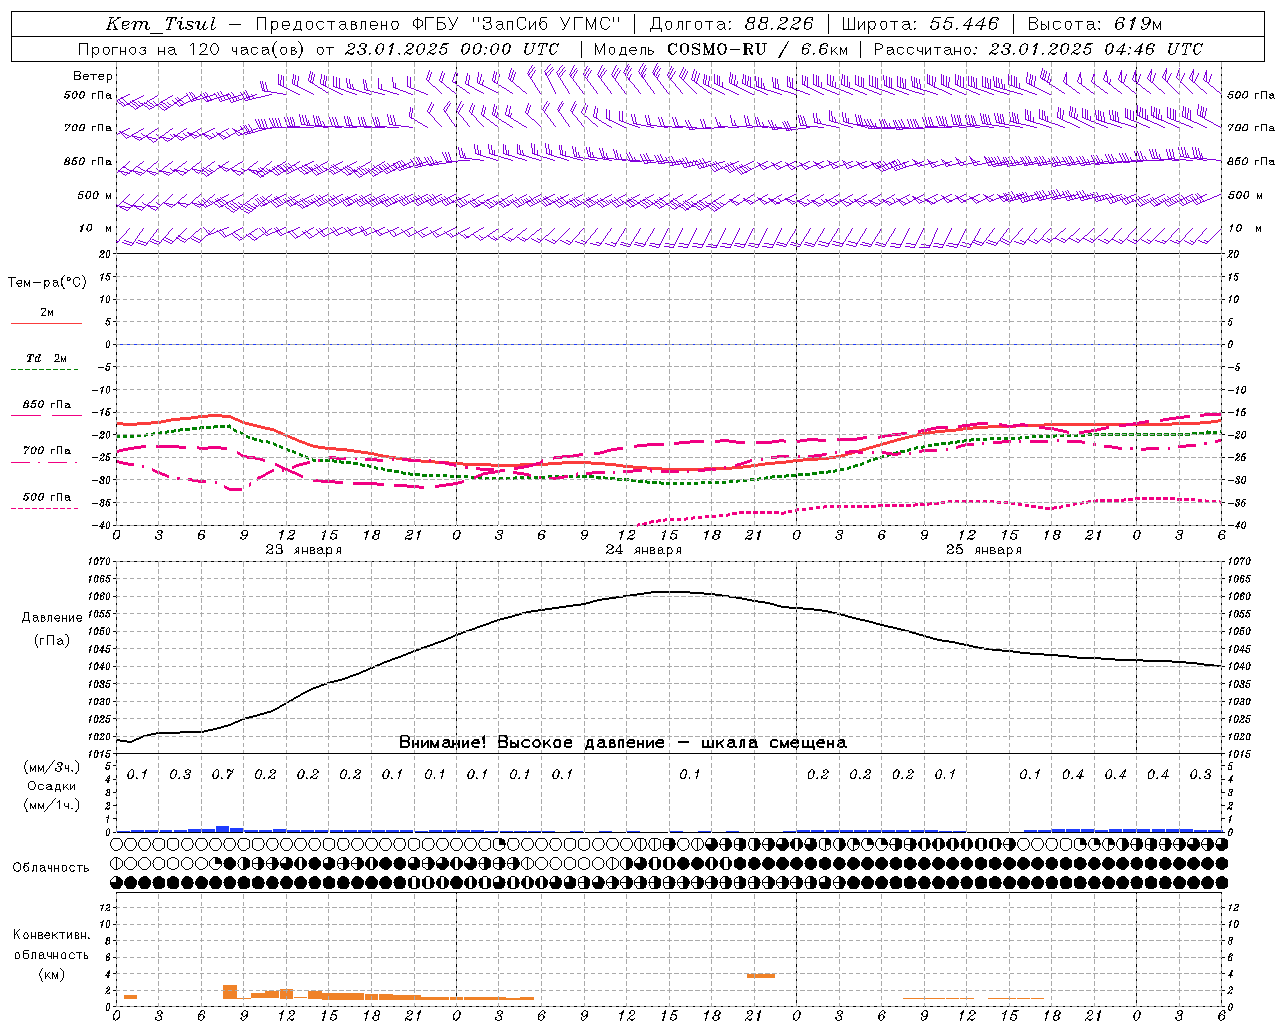
Task: Click the 'Конвективн.' convective cloud label
Action: [x=52, y=935]
